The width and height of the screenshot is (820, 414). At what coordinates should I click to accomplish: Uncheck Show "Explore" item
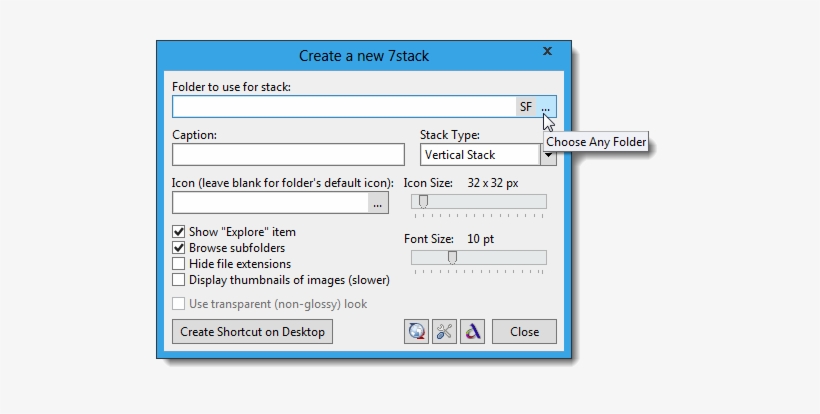[178, 232]
